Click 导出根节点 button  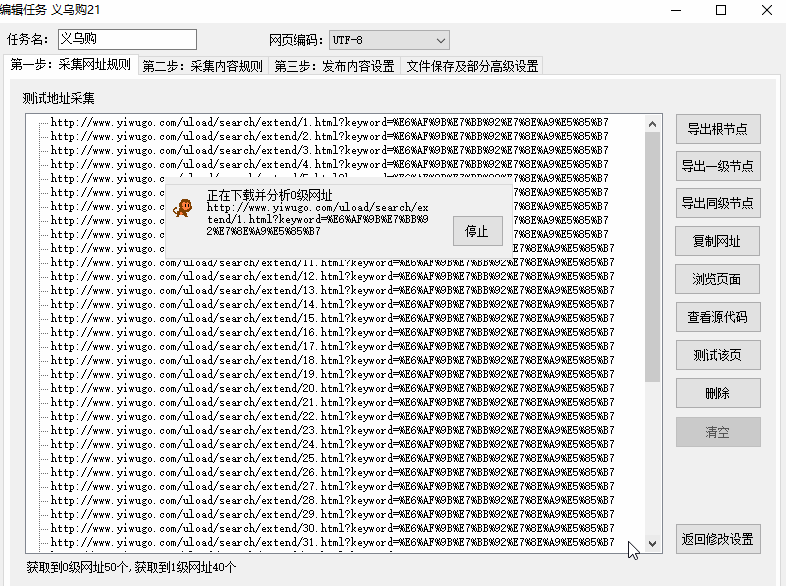pos(718,129)
